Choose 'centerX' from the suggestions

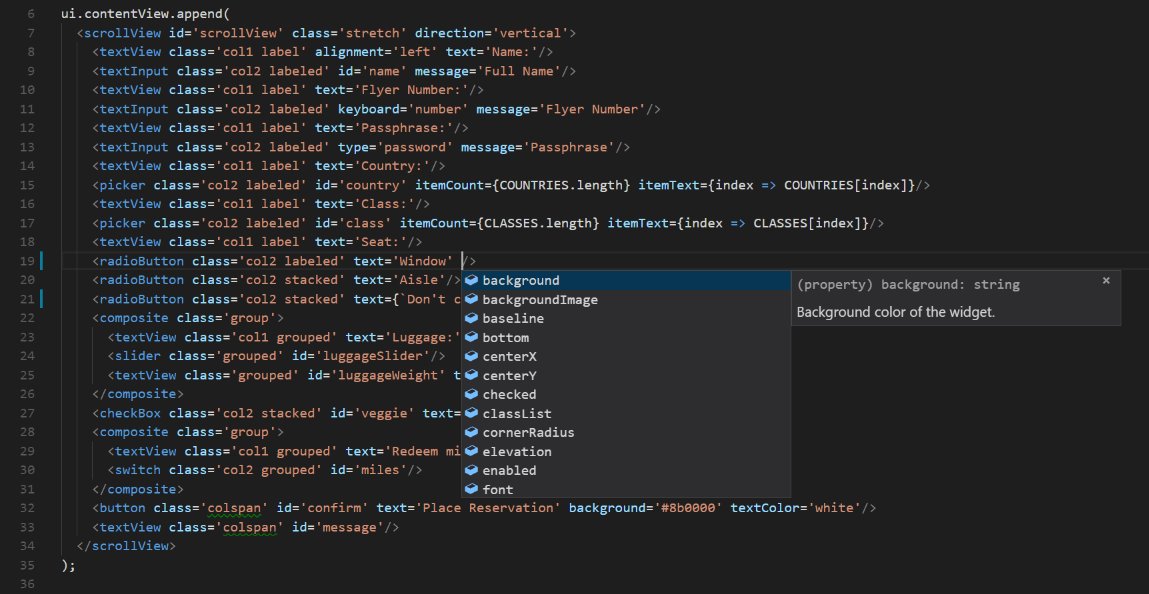point(626,357)
